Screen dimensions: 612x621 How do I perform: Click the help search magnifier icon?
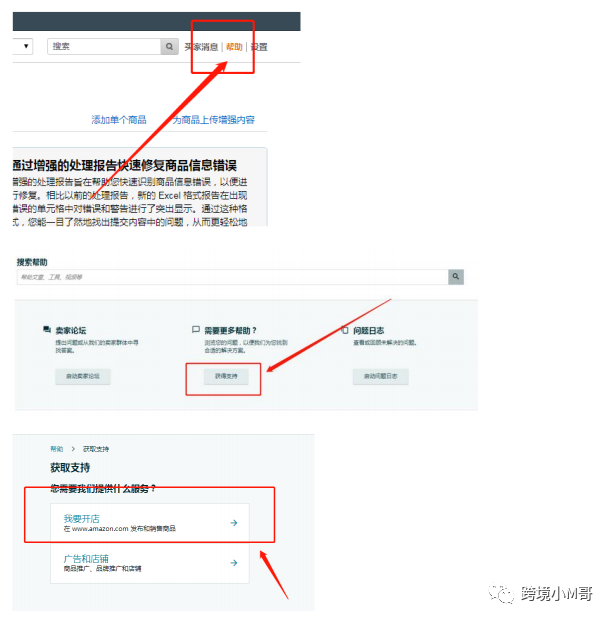point(456,277)
